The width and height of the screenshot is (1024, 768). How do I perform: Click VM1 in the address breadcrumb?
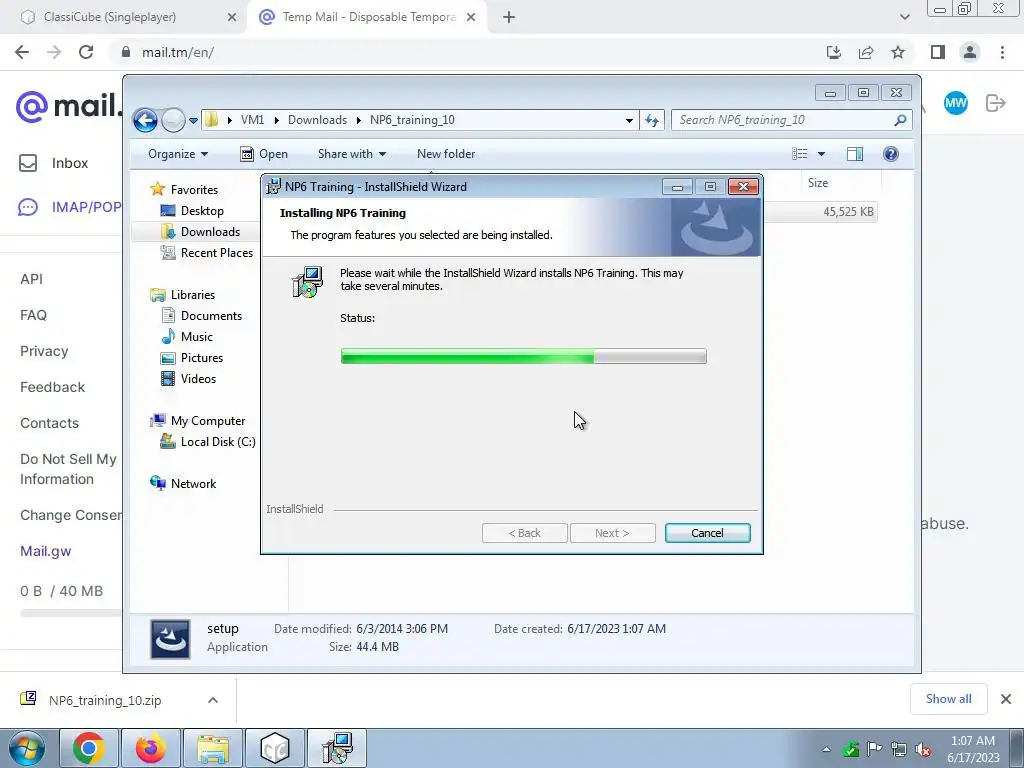click(252, 120)
